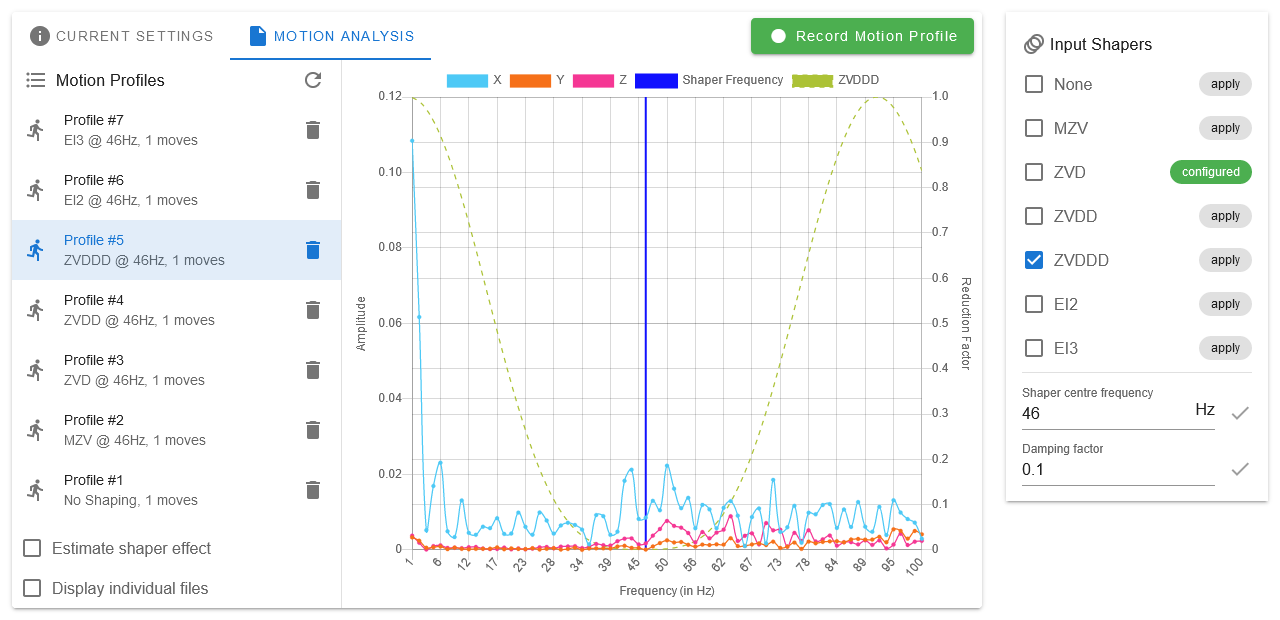Select Profile #3 ZVD @ 46Hz
1280x620 pixels.
click(x=177, y=370)
